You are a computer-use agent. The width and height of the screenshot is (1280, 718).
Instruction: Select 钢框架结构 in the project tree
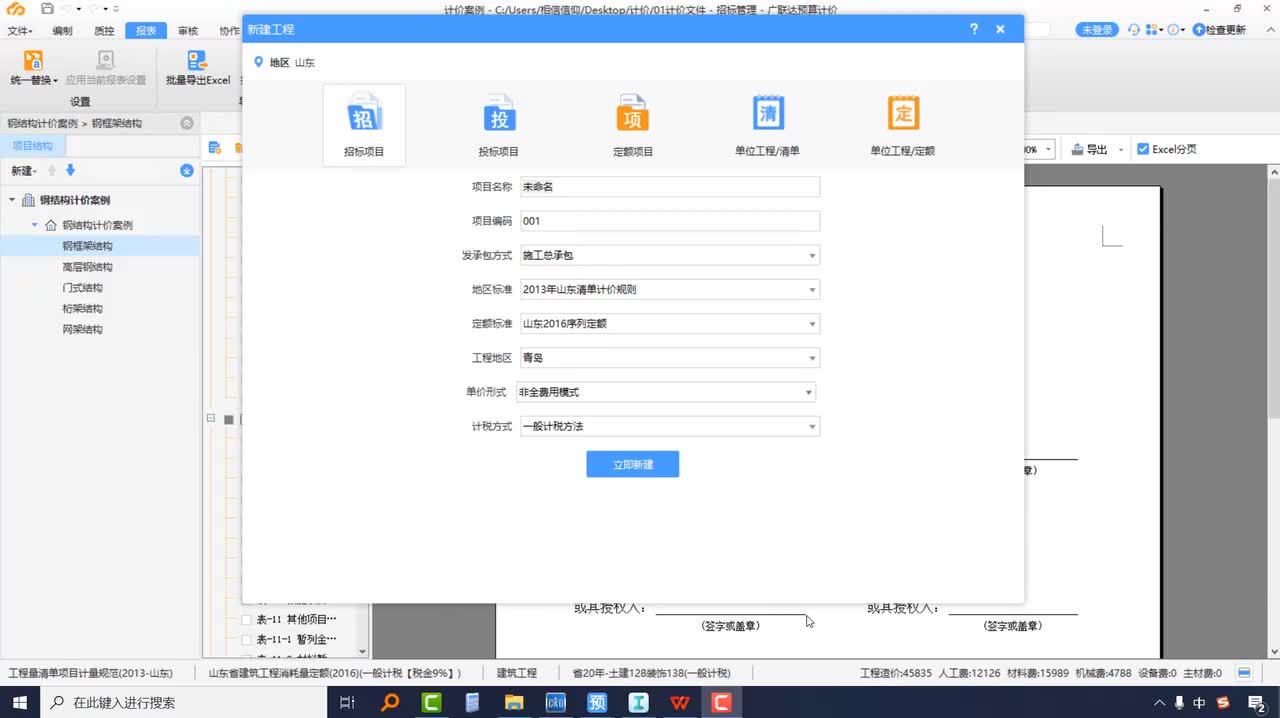point(87,246)
